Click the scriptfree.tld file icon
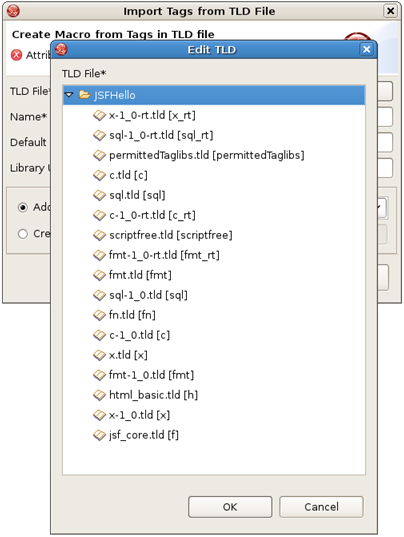The image size is (404, 537). pyautogui.click(x=99, y=235)
